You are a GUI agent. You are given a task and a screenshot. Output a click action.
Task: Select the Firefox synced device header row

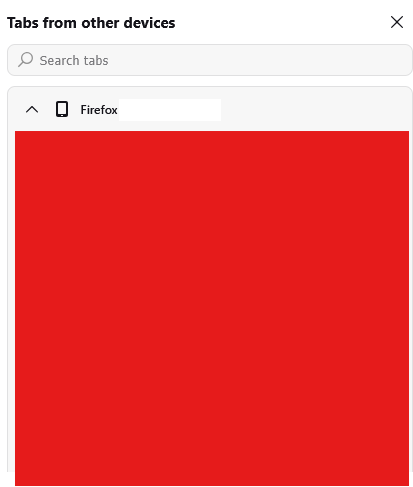coord(210,109)
